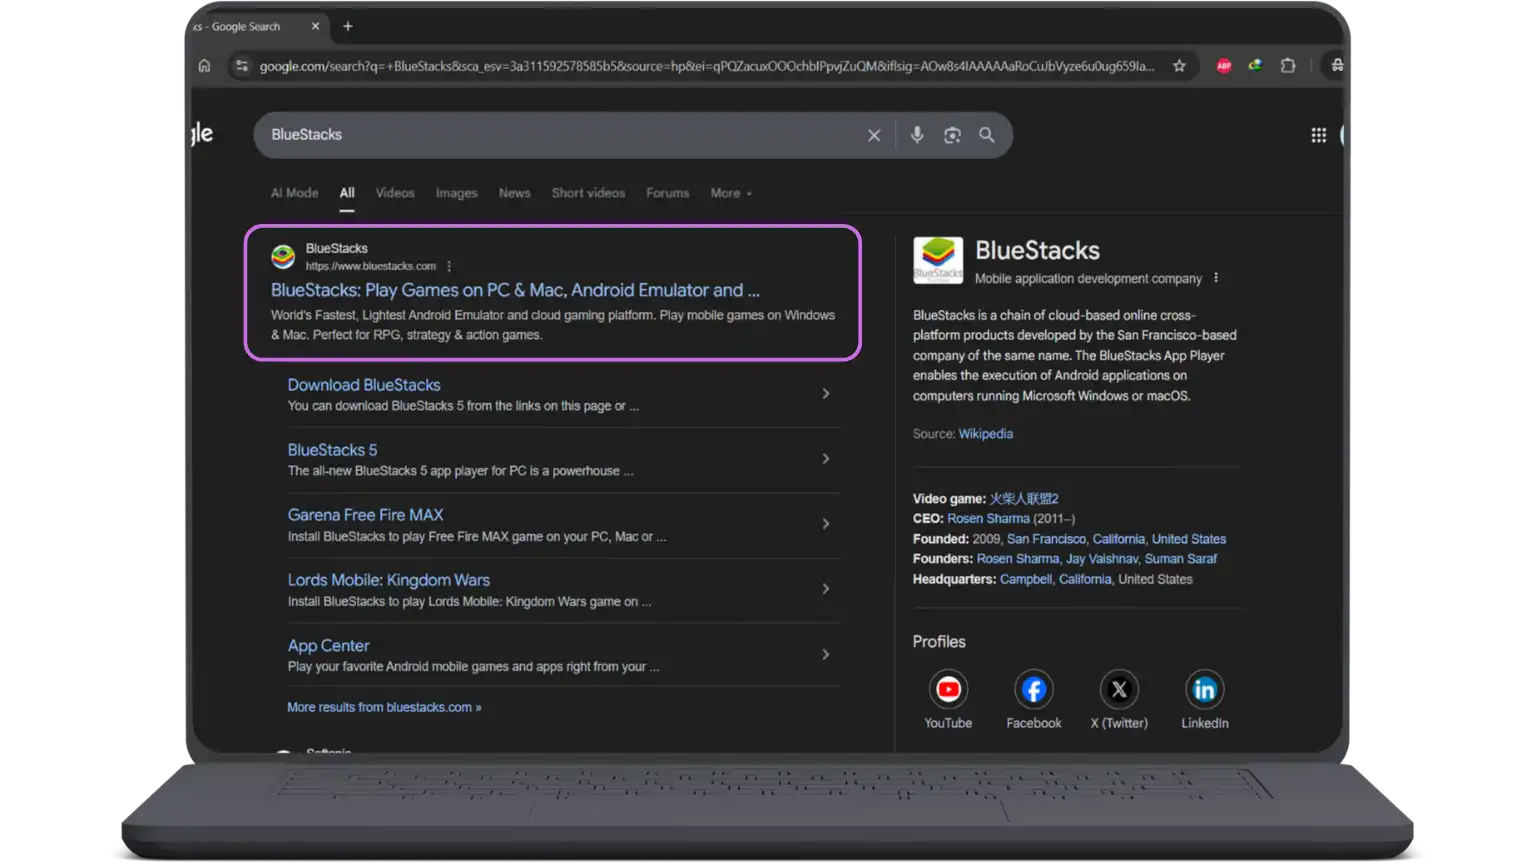Open BlueStacks YouTube profile icon
The image size is (1536, 864).
click(x=948, y=690)
